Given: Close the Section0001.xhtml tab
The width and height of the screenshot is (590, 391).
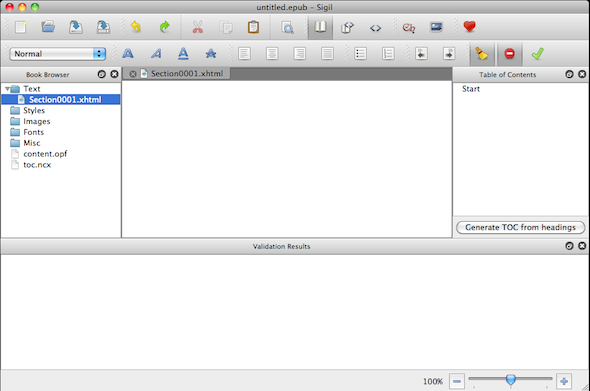Looking at the screenshot, I should pos(132,74).
